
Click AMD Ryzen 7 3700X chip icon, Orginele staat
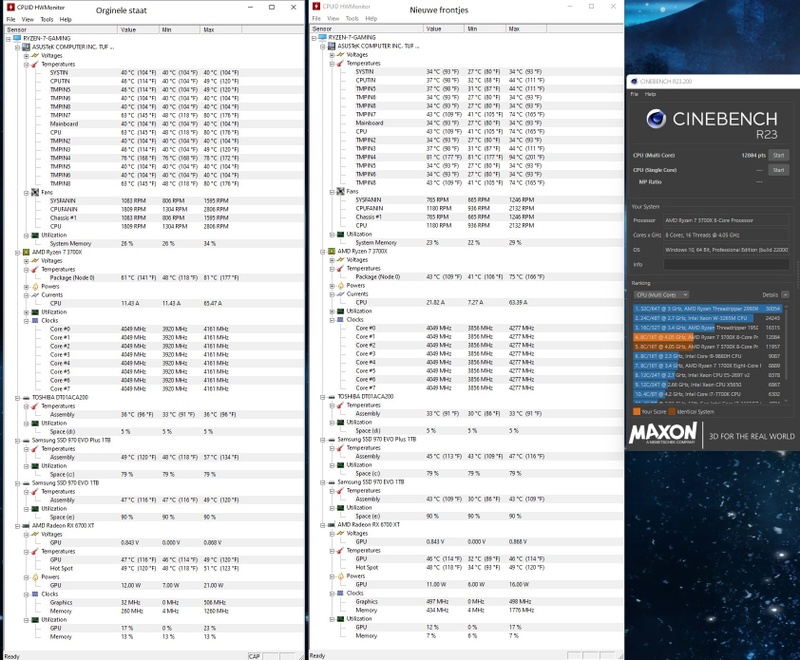pos(26,252)
